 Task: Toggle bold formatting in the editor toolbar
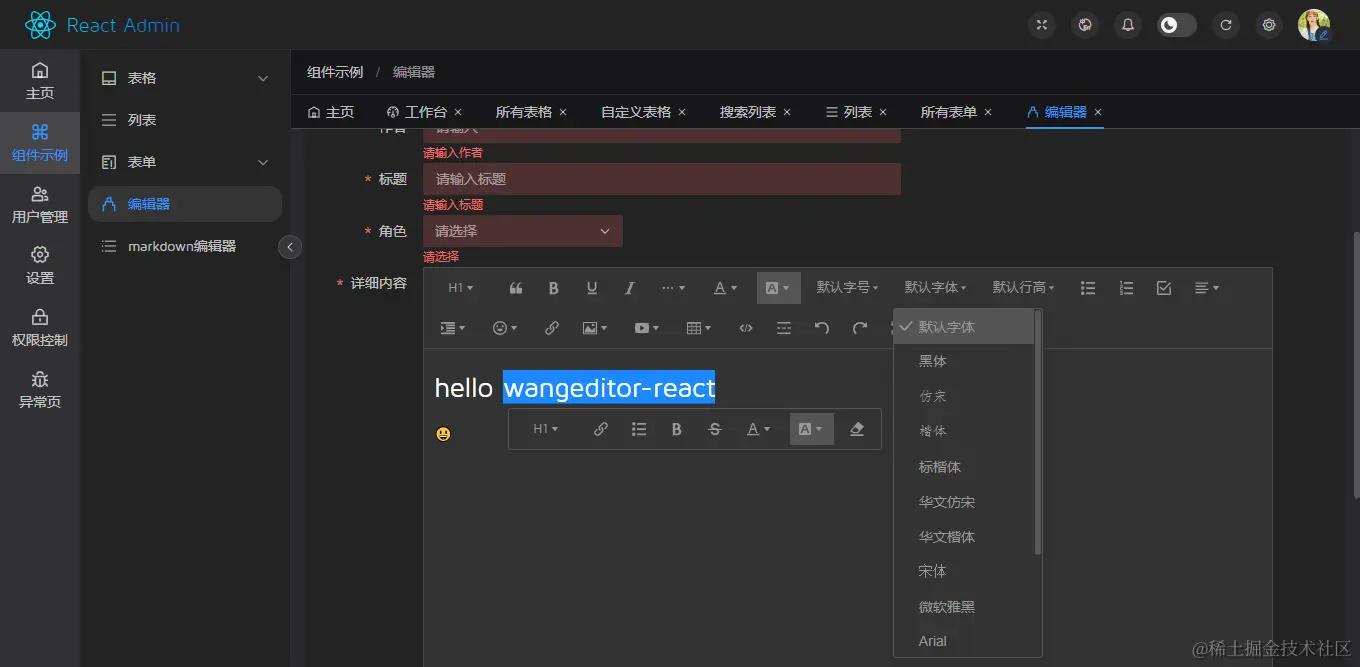[x=553, y=287]
